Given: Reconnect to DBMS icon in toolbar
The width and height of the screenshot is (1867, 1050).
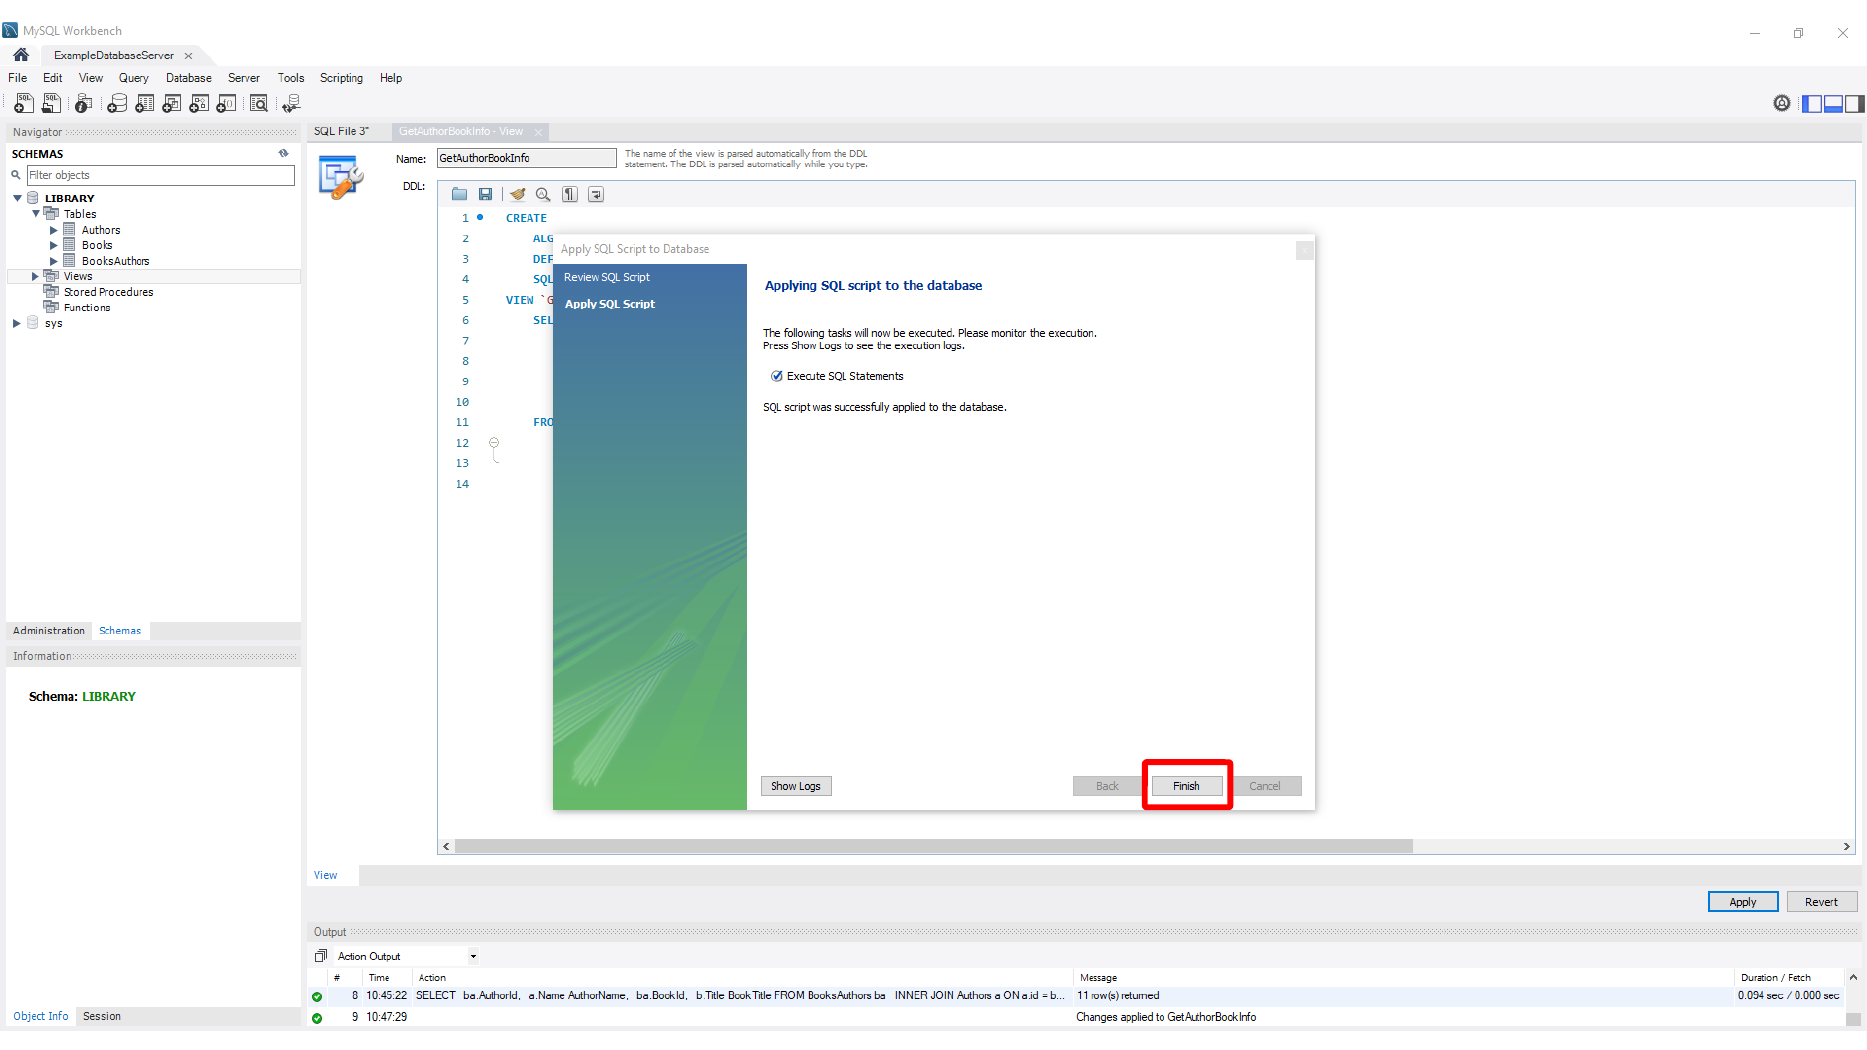Looking at the screenshot, I should [291, 103].
